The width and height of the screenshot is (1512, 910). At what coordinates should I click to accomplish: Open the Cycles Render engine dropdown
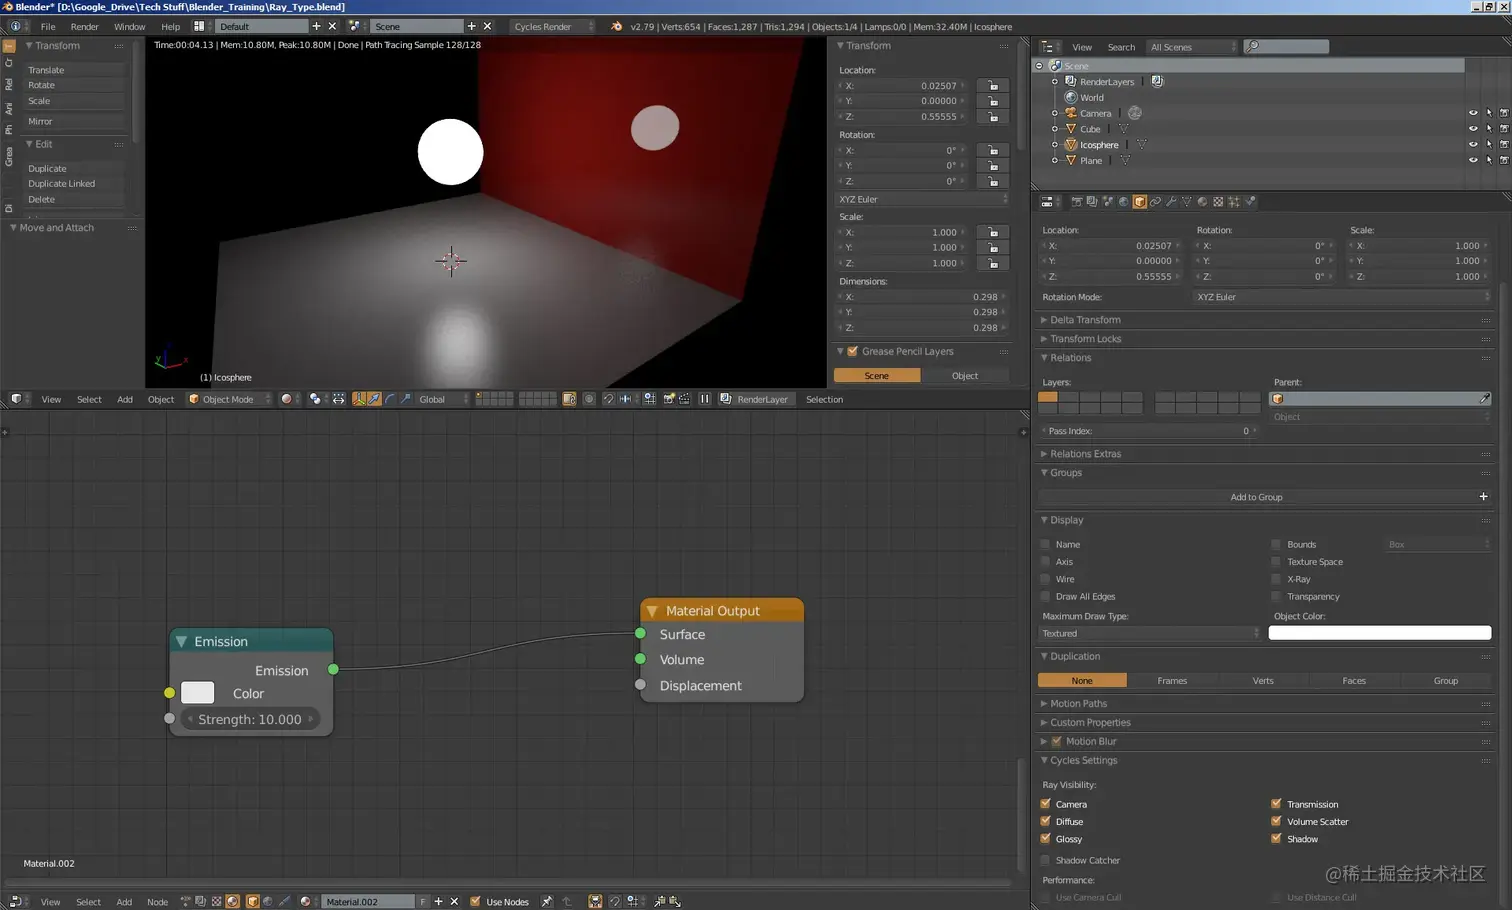coord(552,27)
